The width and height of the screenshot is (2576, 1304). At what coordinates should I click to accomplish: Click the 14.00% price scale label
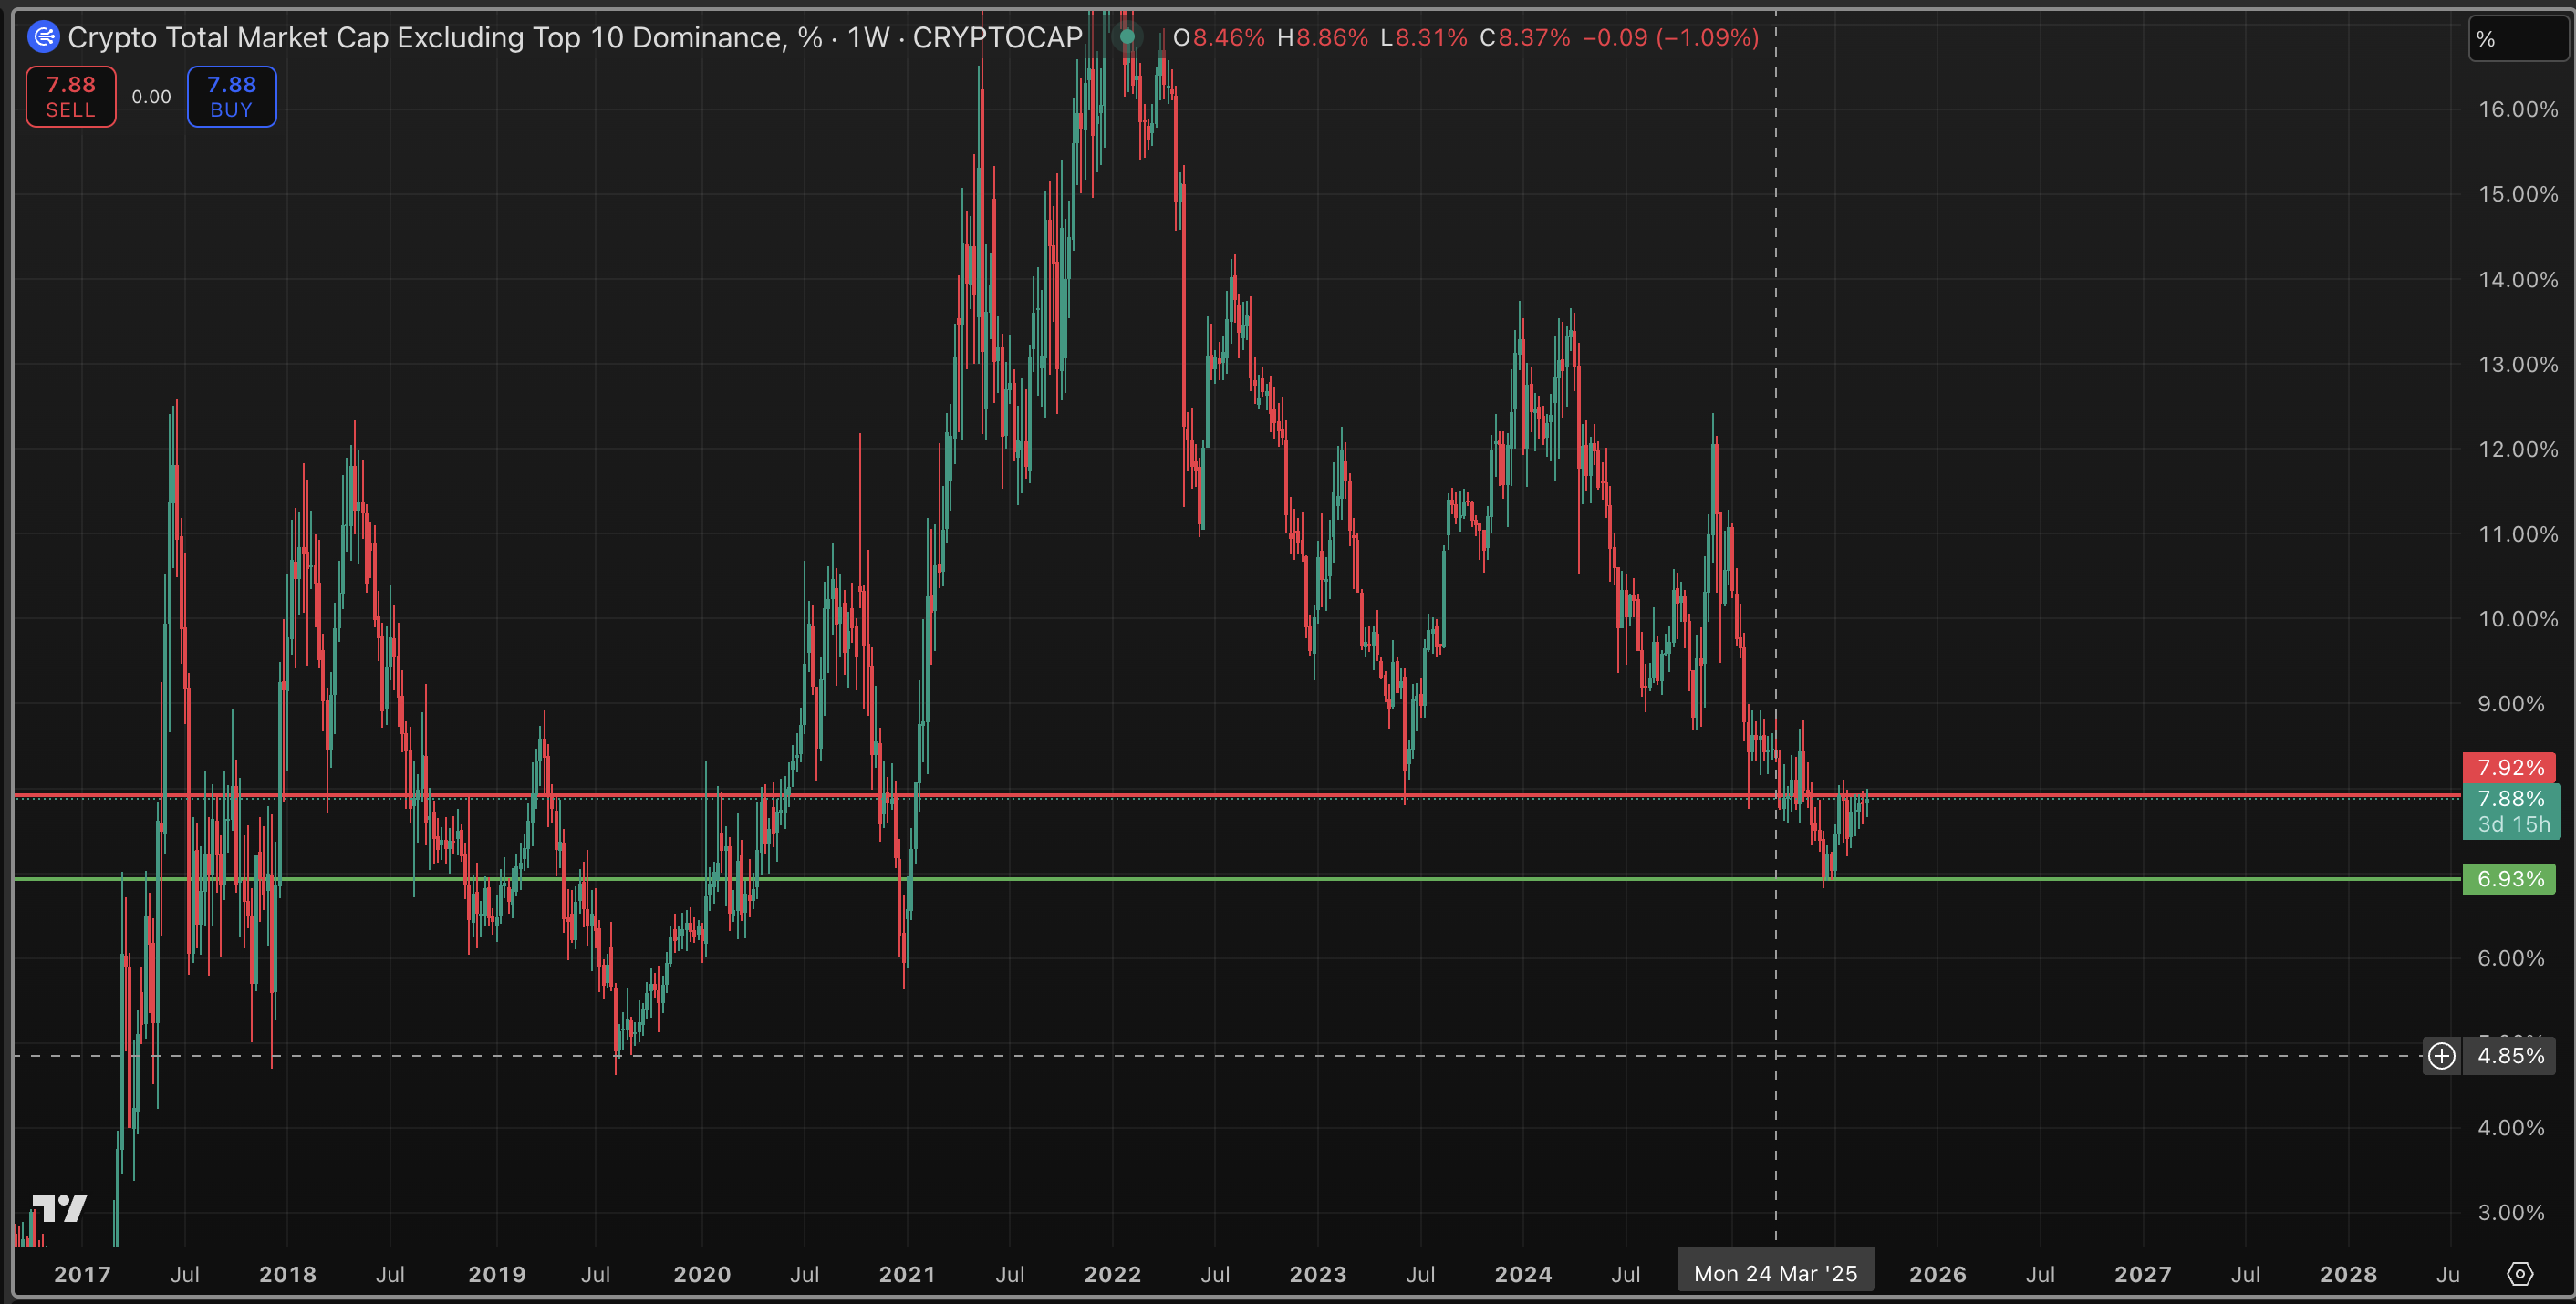[2518, 279]
